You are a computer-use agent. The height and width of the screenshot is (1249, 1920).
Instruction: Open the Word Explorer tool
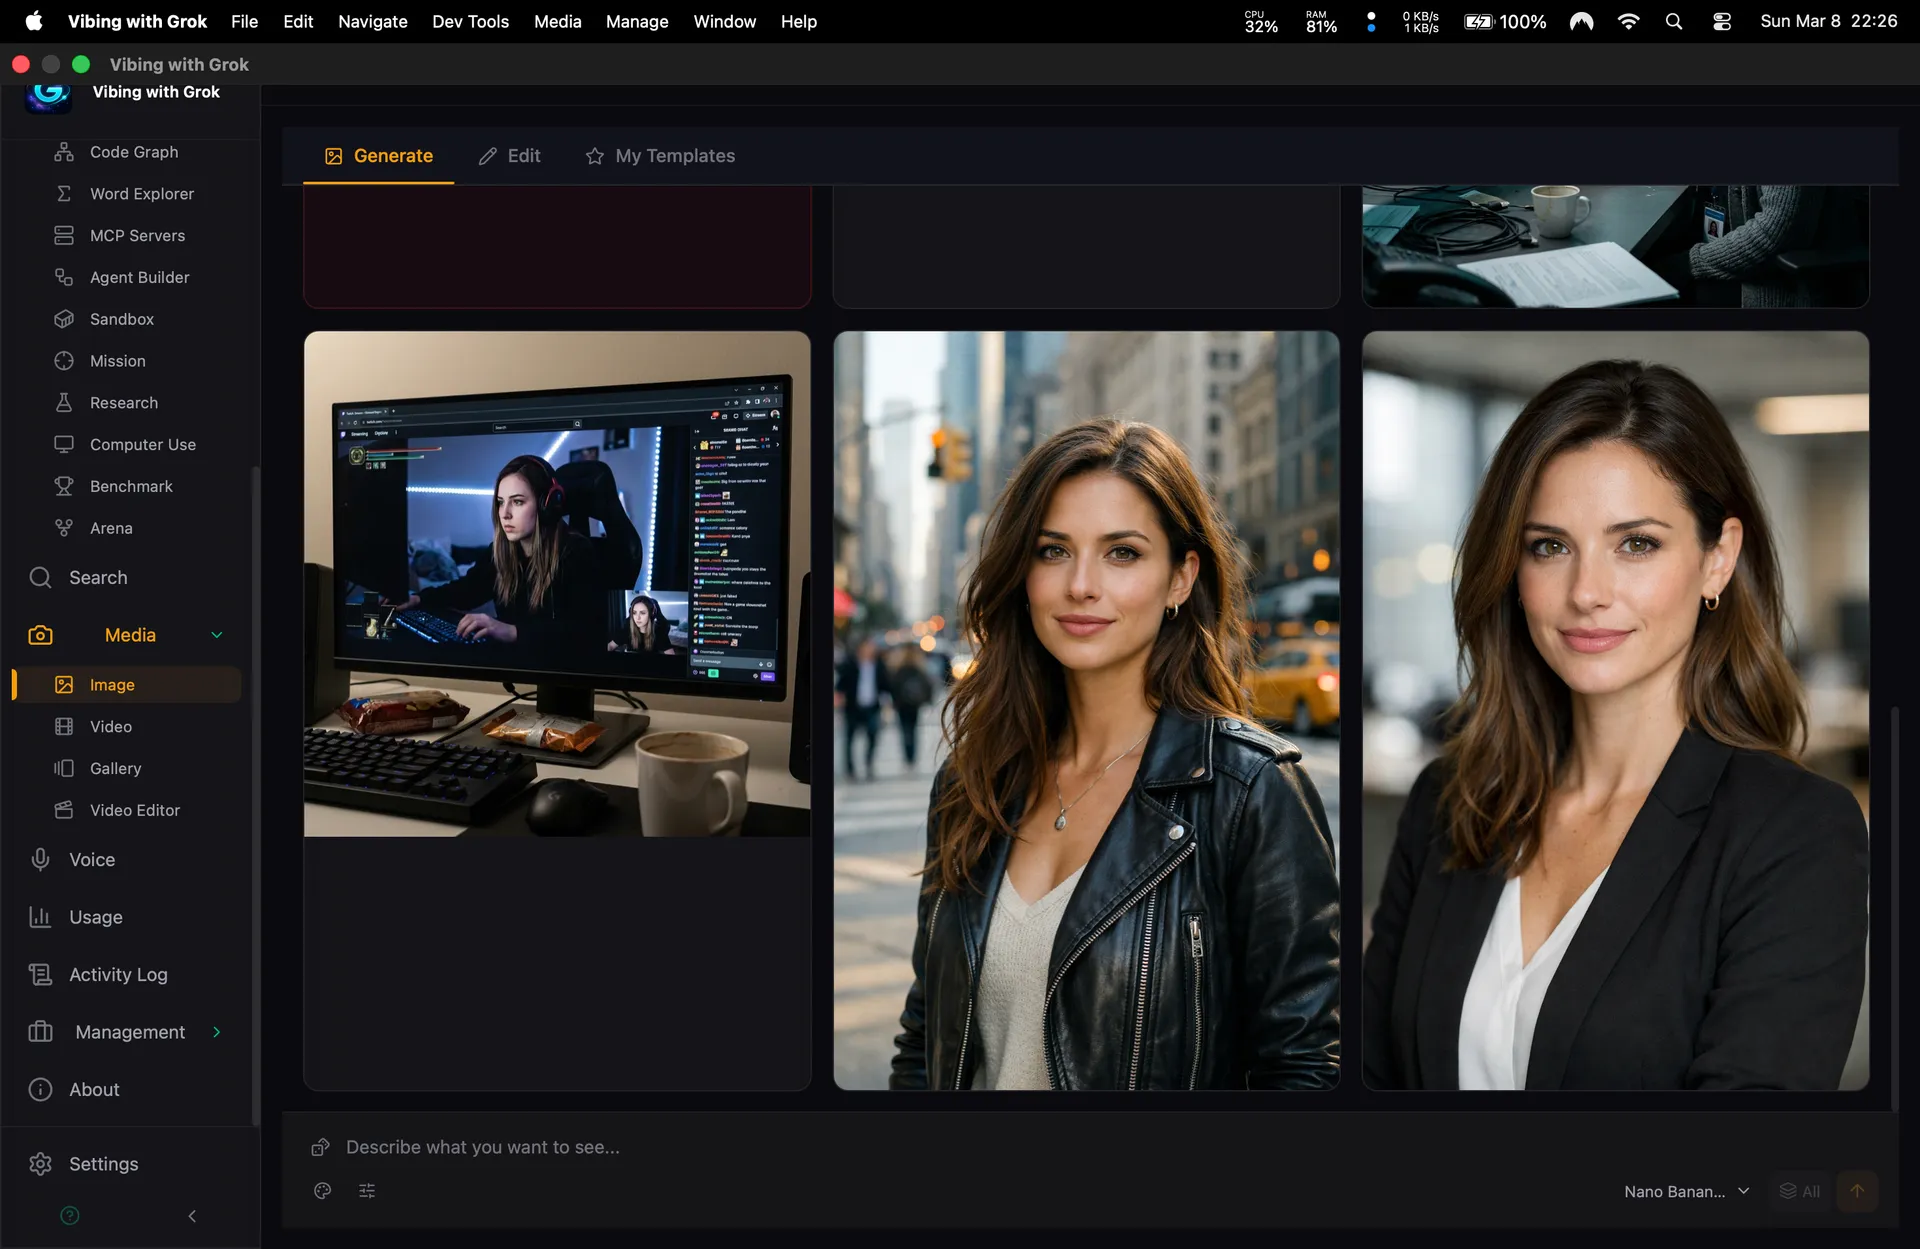(x=64, y=193)
